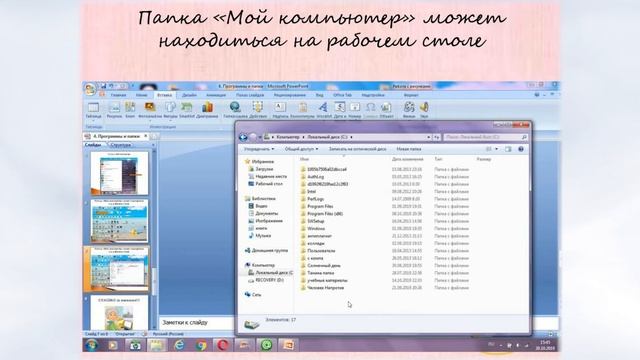The height and width of the screenshot is (360, 640).
Task: Switch to Главная ribbon tab
Action: 118,95
